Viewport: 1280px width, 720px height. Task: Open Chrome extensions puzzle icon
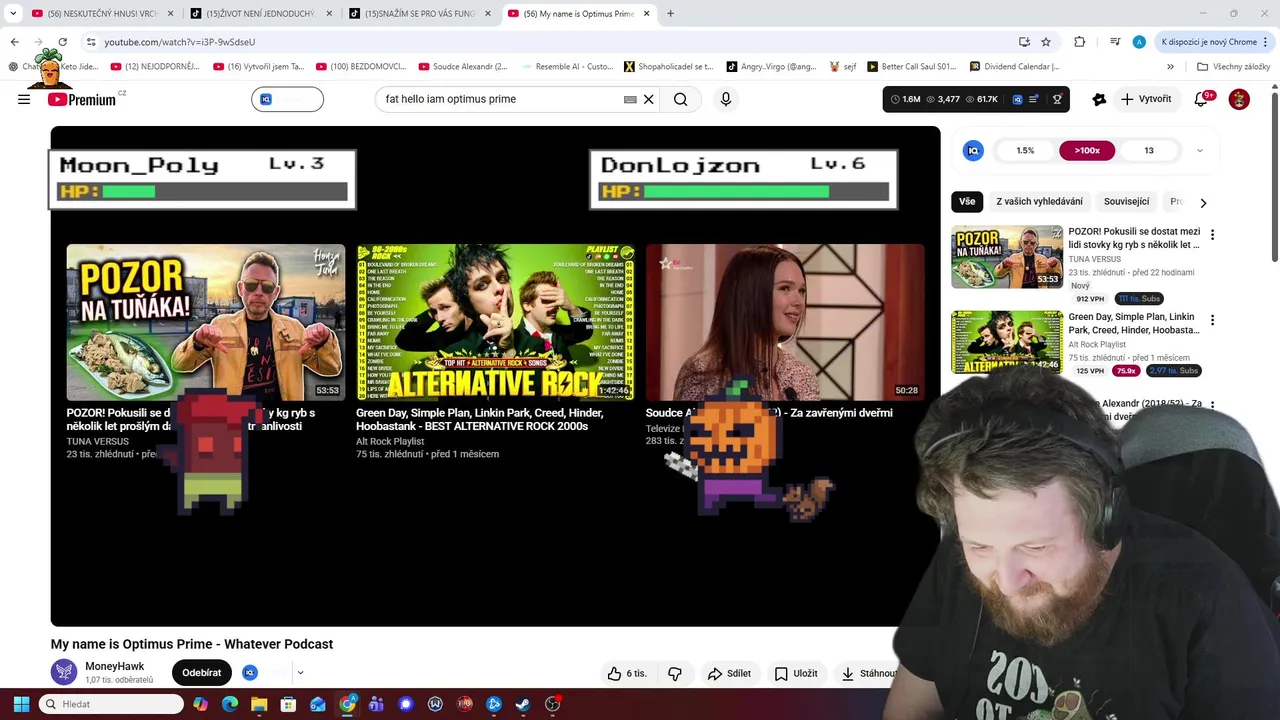(1079, 42)
